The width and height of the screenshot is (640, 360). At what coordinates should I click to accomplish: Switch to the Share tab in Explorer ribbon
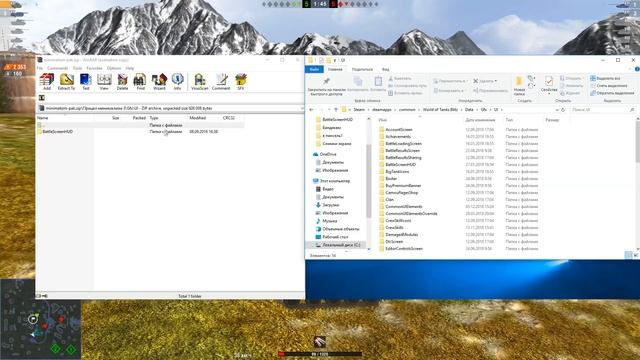pos(362,69)
